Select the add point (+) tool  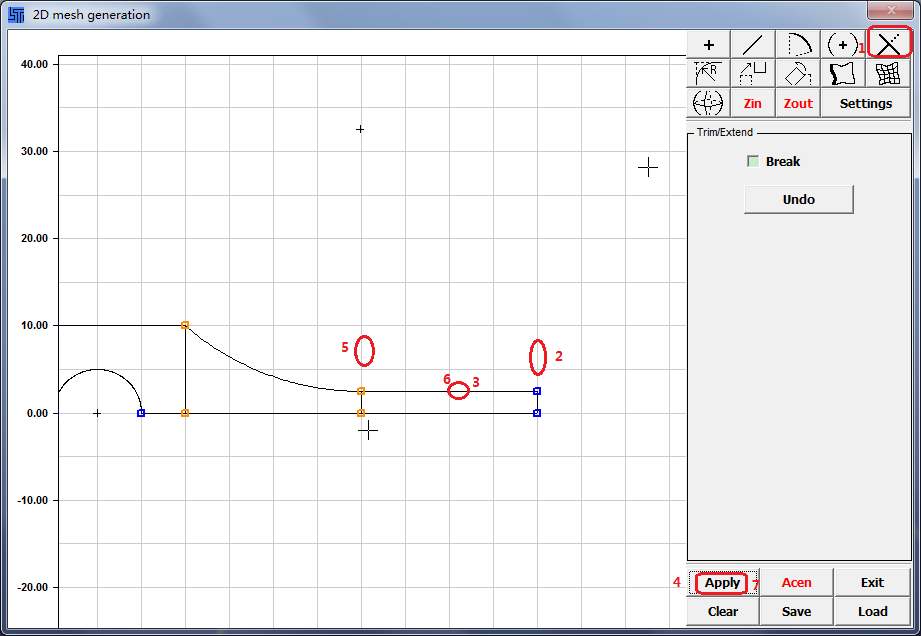[708, 45]
